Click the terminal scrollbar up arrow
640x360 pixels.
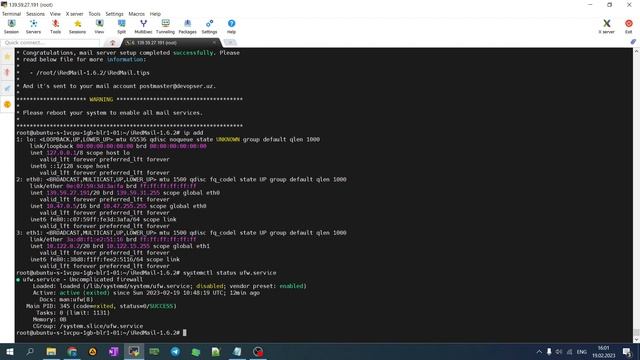point(636,52)
